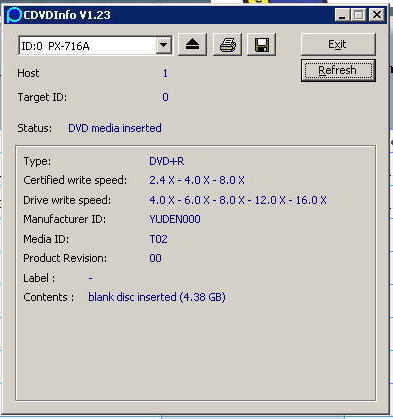The width and height of the screenshot is (393, 419).
Task: Click the 'Product Revision:' label
Action: [x=65, y=258]
